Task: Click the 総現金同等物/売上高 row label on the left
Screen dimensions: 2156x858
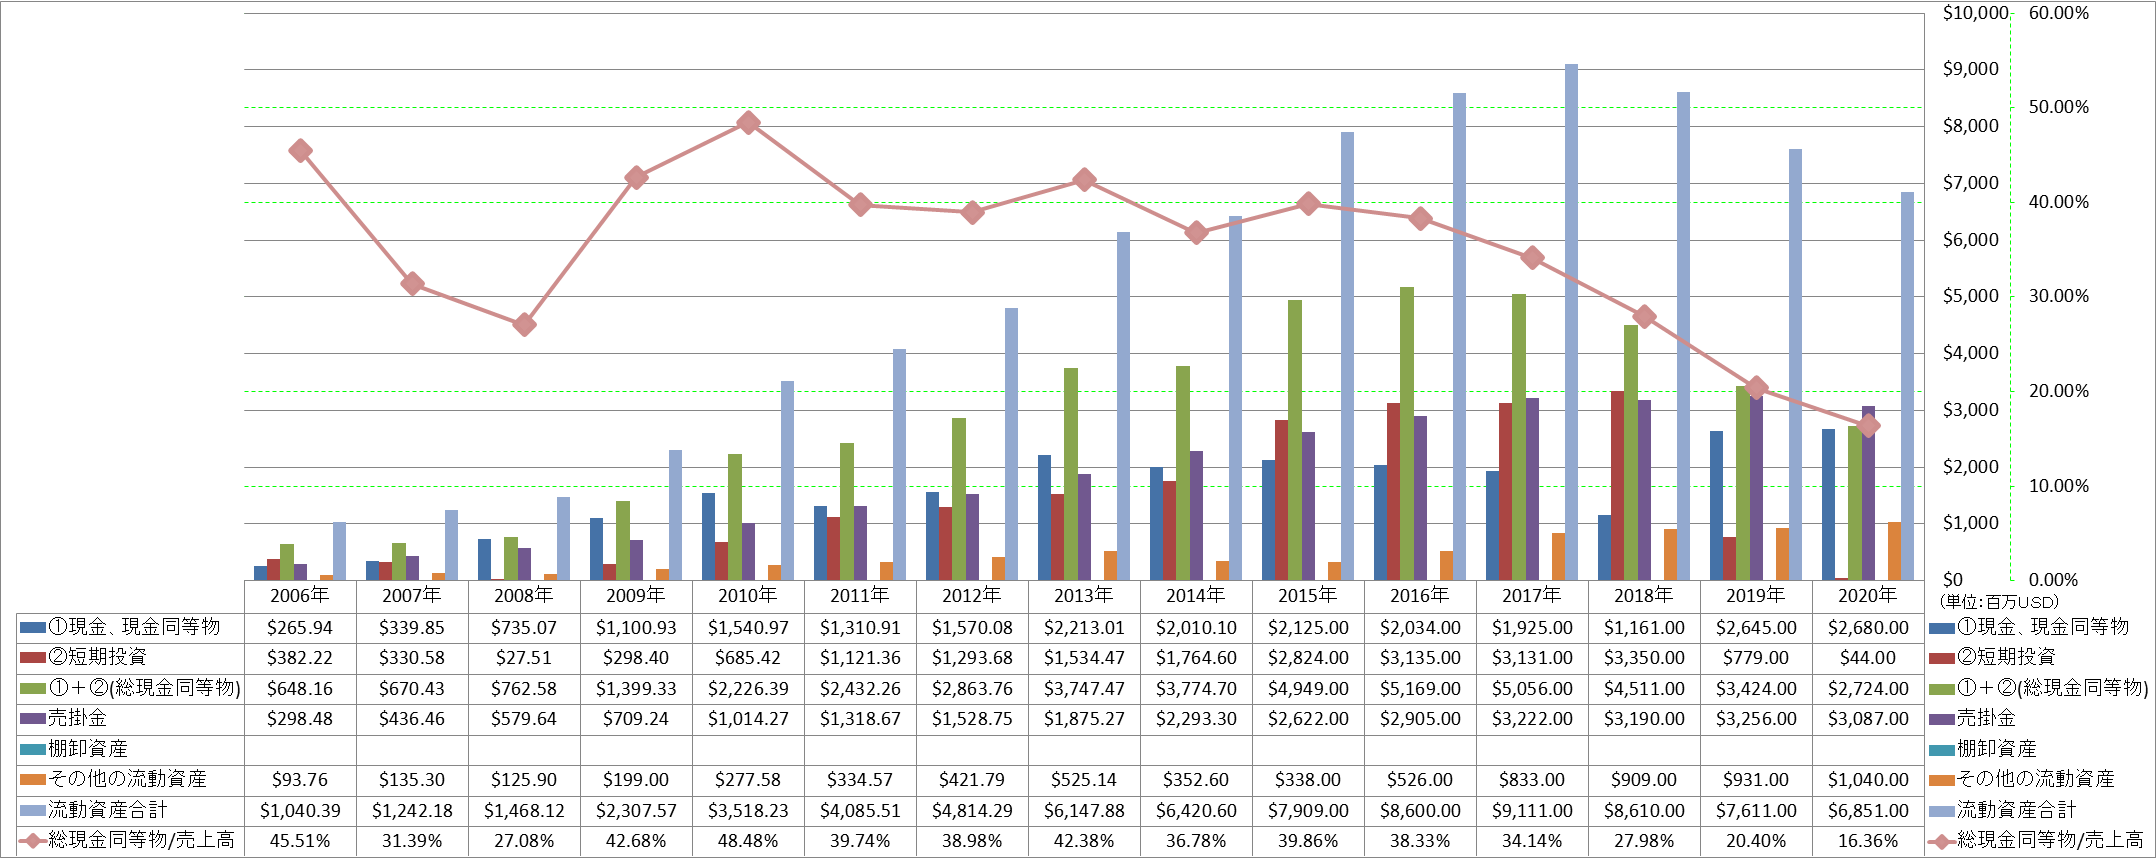Action: 141,840
